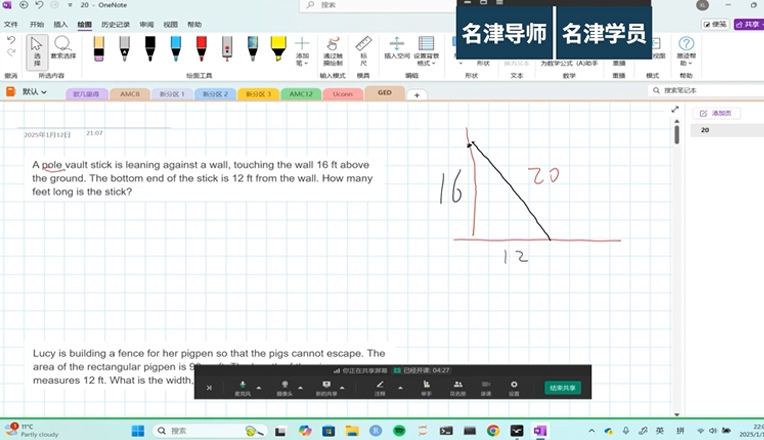Toggle the recording button in meeting toolbar
Image resolution: width=764 pixels, height=440 pixels.
coord(486,387)
